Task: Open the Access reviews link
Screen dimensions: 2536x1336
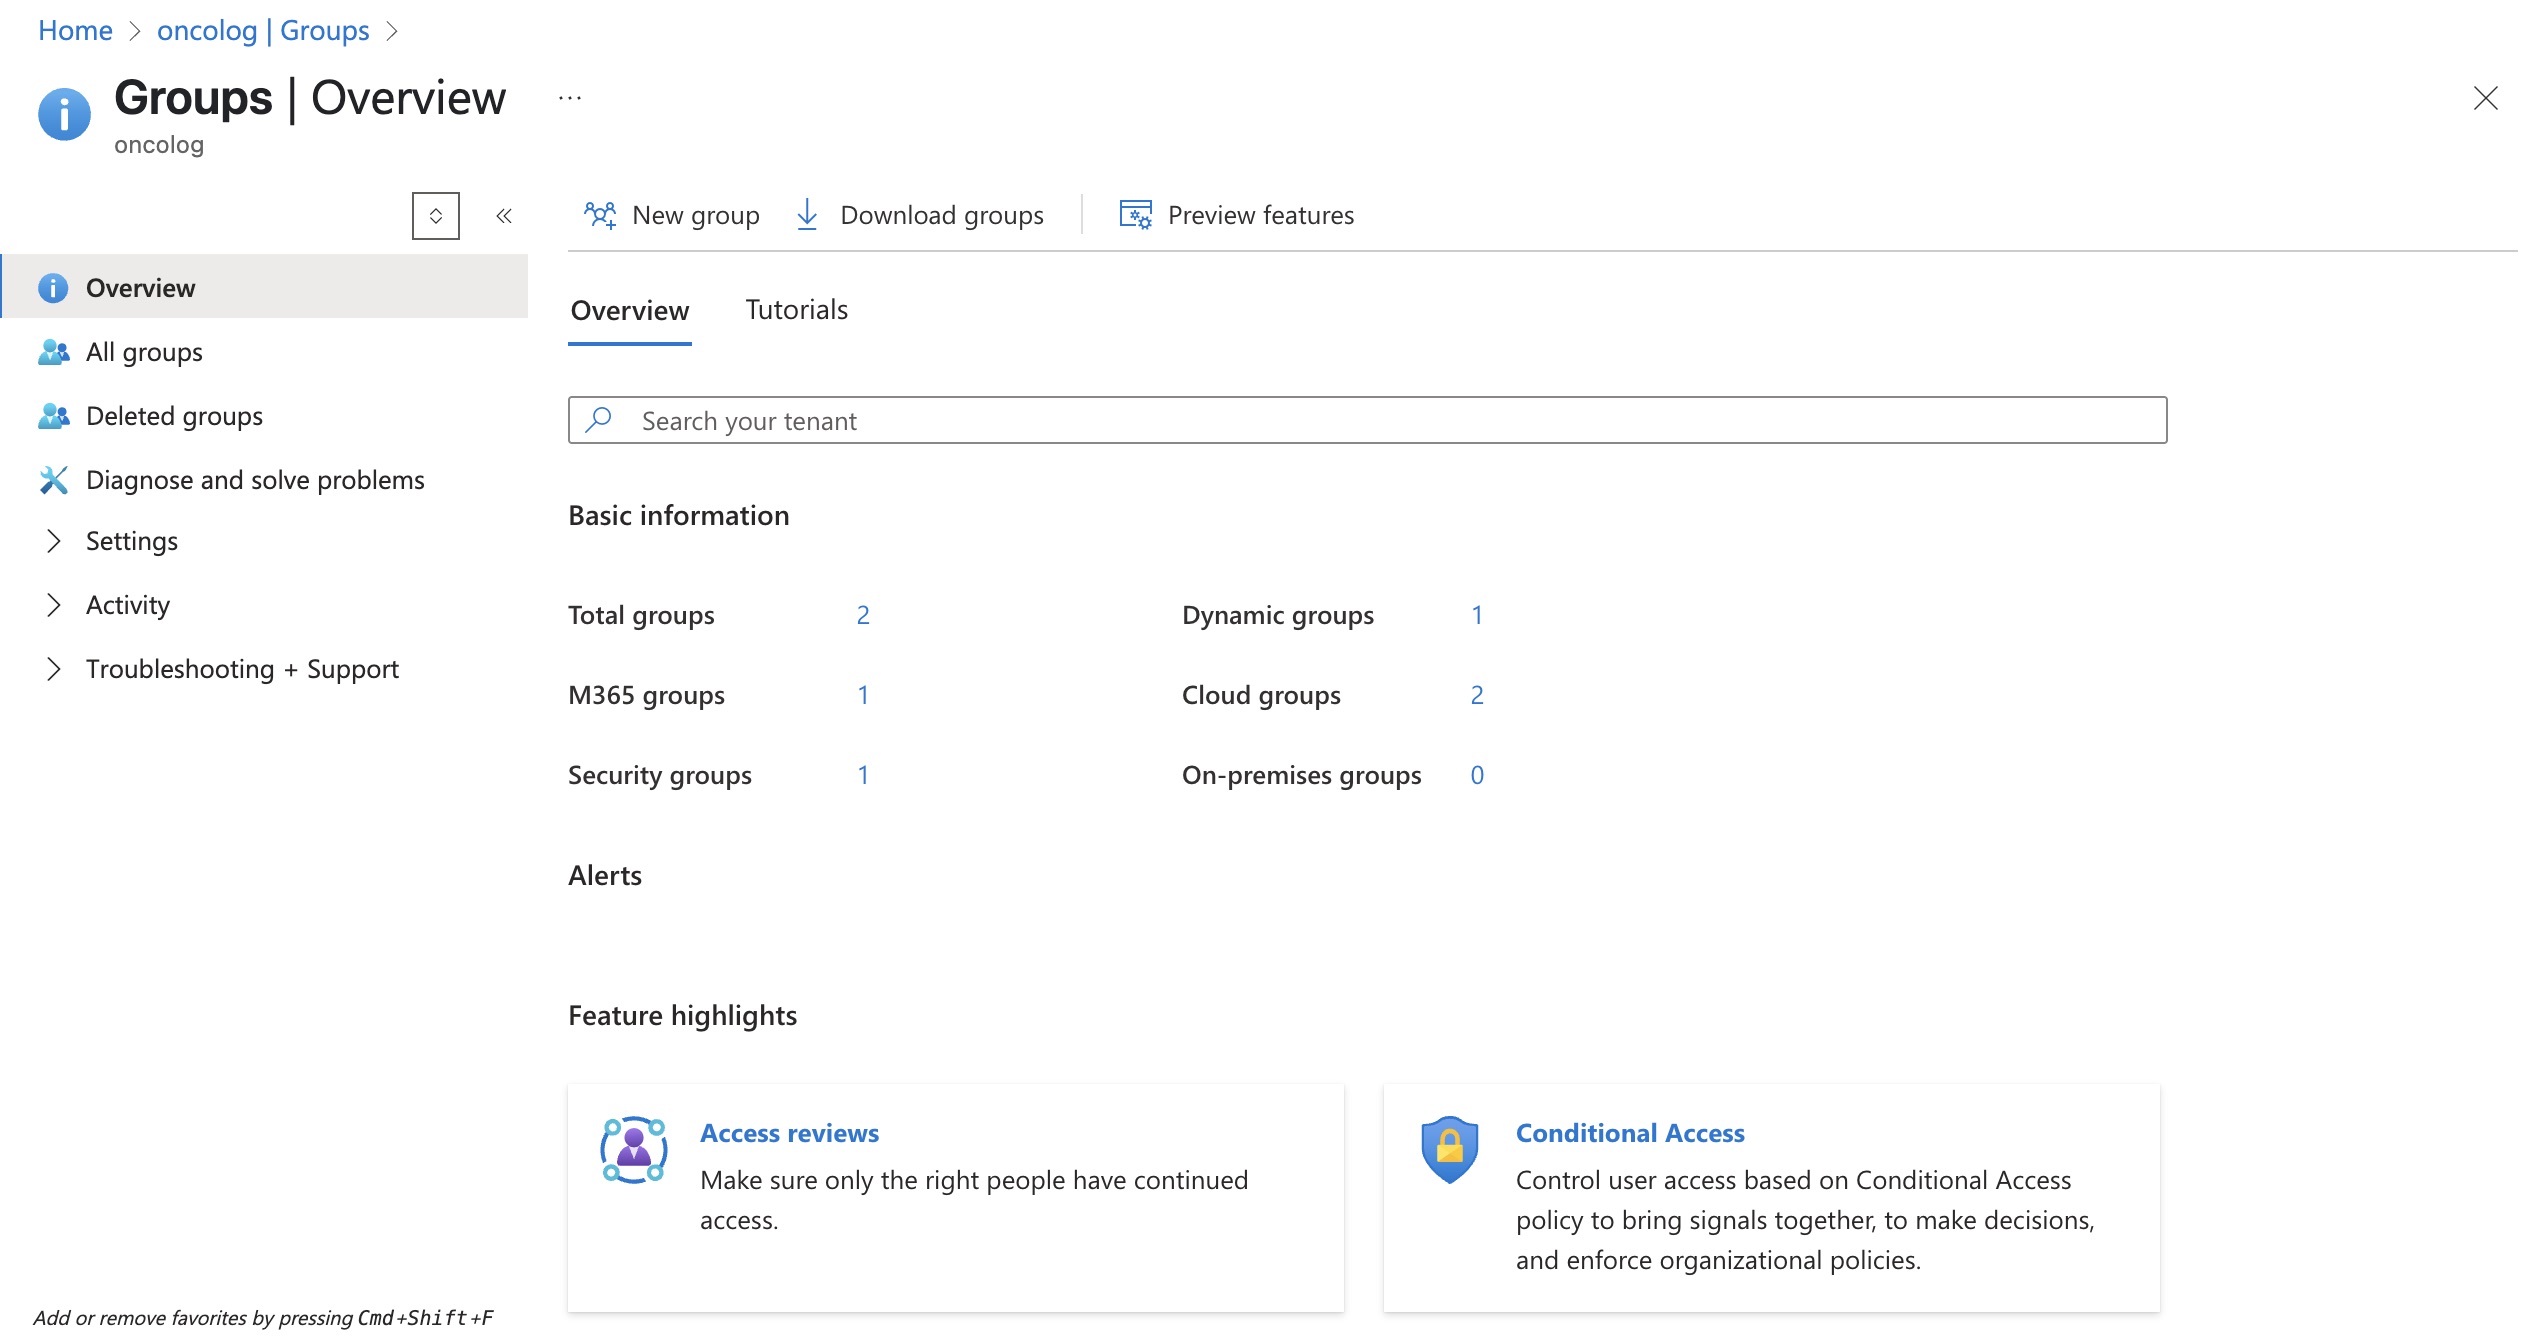Action: pyautogui.click(x=790, y=1133)
